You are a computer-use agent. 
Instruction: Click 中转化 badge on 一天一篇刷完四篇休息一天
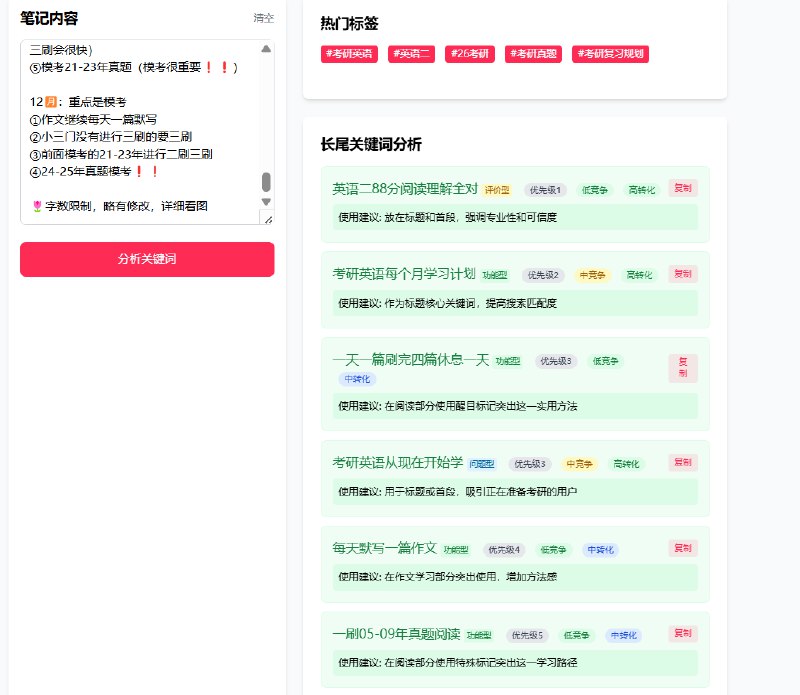click(357, 379)
